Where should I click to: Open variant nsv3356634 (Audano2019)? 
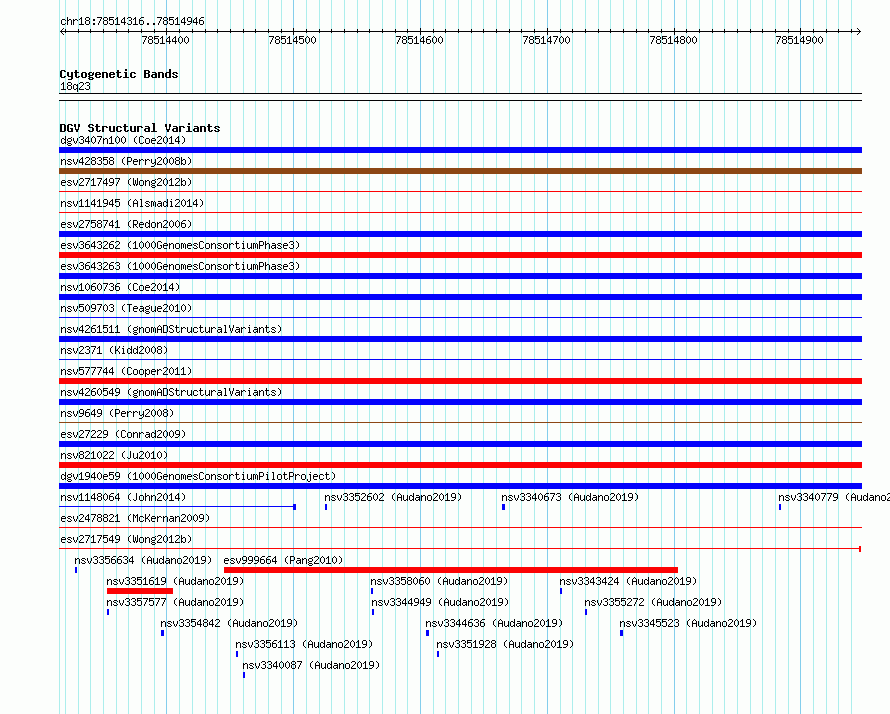point(143,560)
